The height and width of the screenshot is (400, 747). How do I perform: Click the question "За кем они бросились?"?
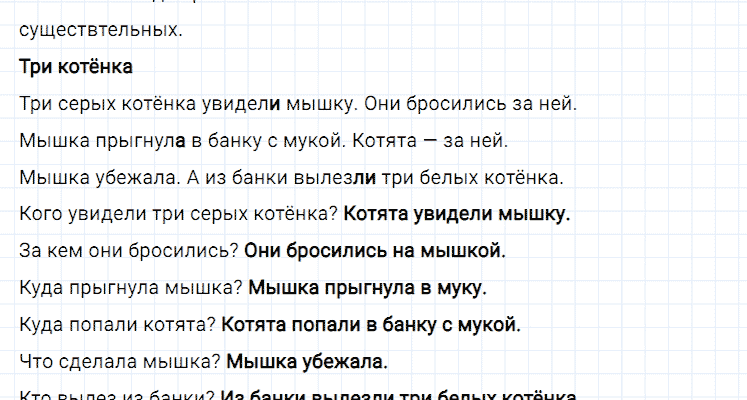(128, 251)
